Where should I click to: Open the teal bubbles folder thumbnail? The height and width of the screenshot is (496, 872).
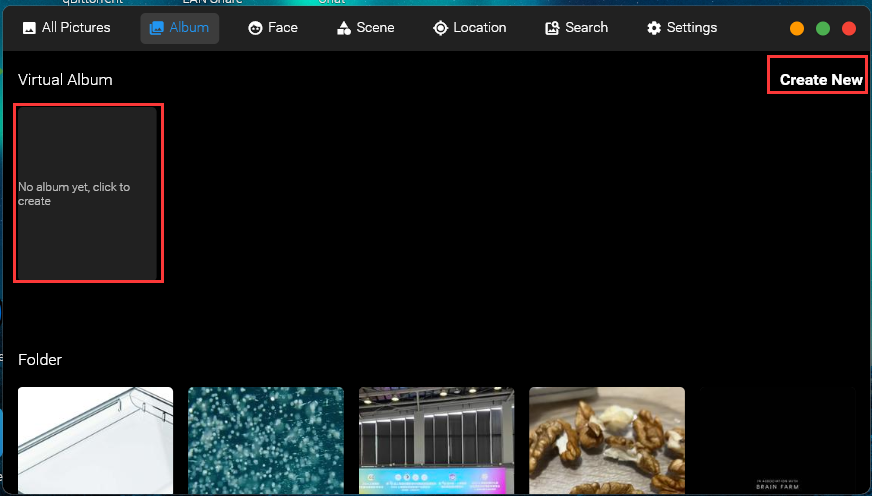click(266, 440)
